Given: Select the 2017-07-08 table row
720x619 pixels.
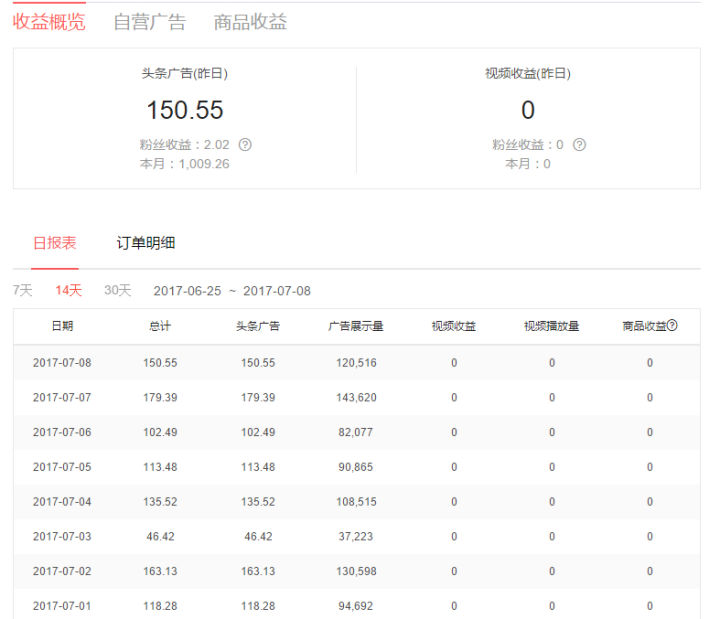Looking at the screenshot, I should [357, 363].
